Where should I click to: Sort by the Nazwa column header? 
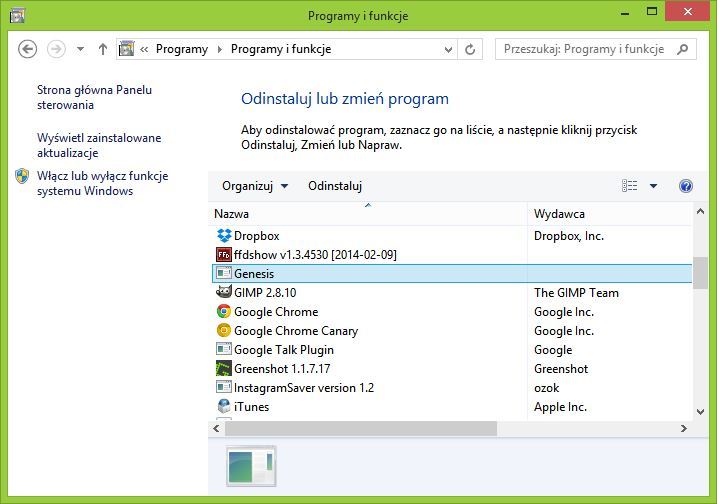(x=368, y=214)
